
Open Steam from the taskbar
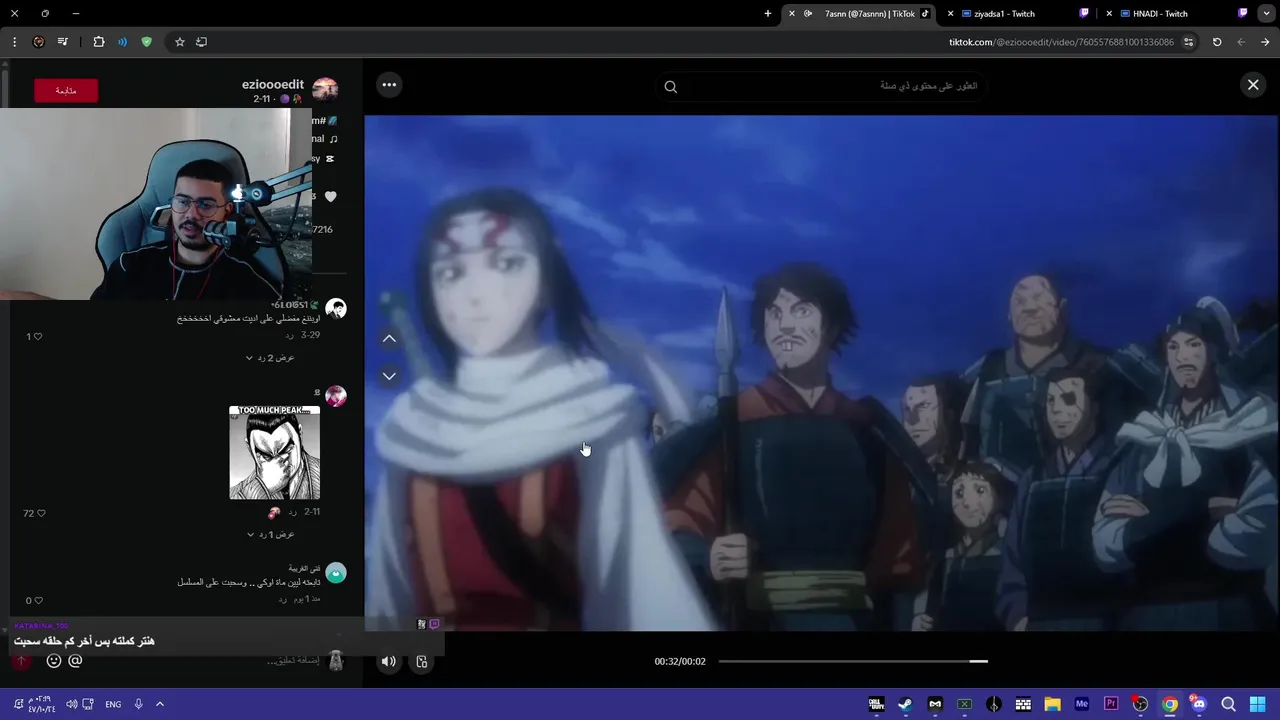pyautogui.click(x=905, y=704)
